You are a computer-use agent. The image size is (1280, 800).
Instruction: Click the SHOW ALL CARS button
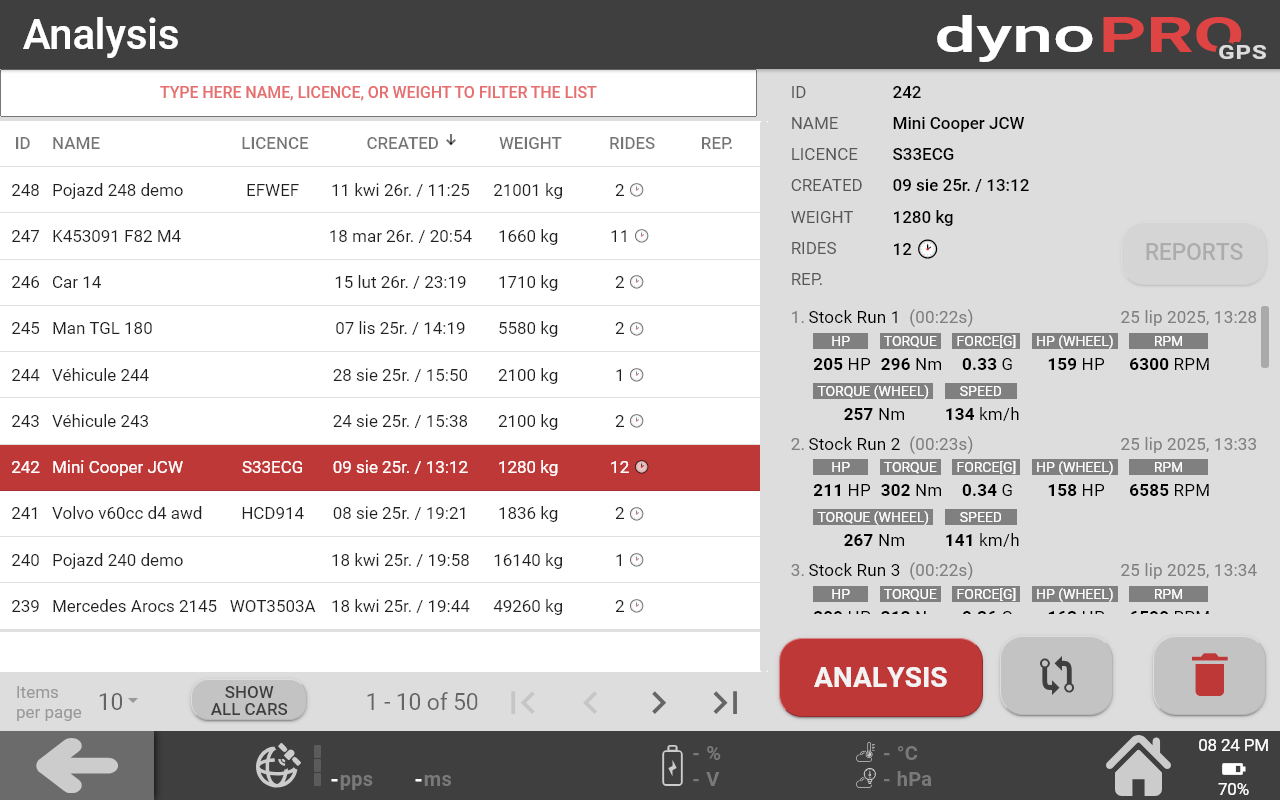tap(249, 700)
